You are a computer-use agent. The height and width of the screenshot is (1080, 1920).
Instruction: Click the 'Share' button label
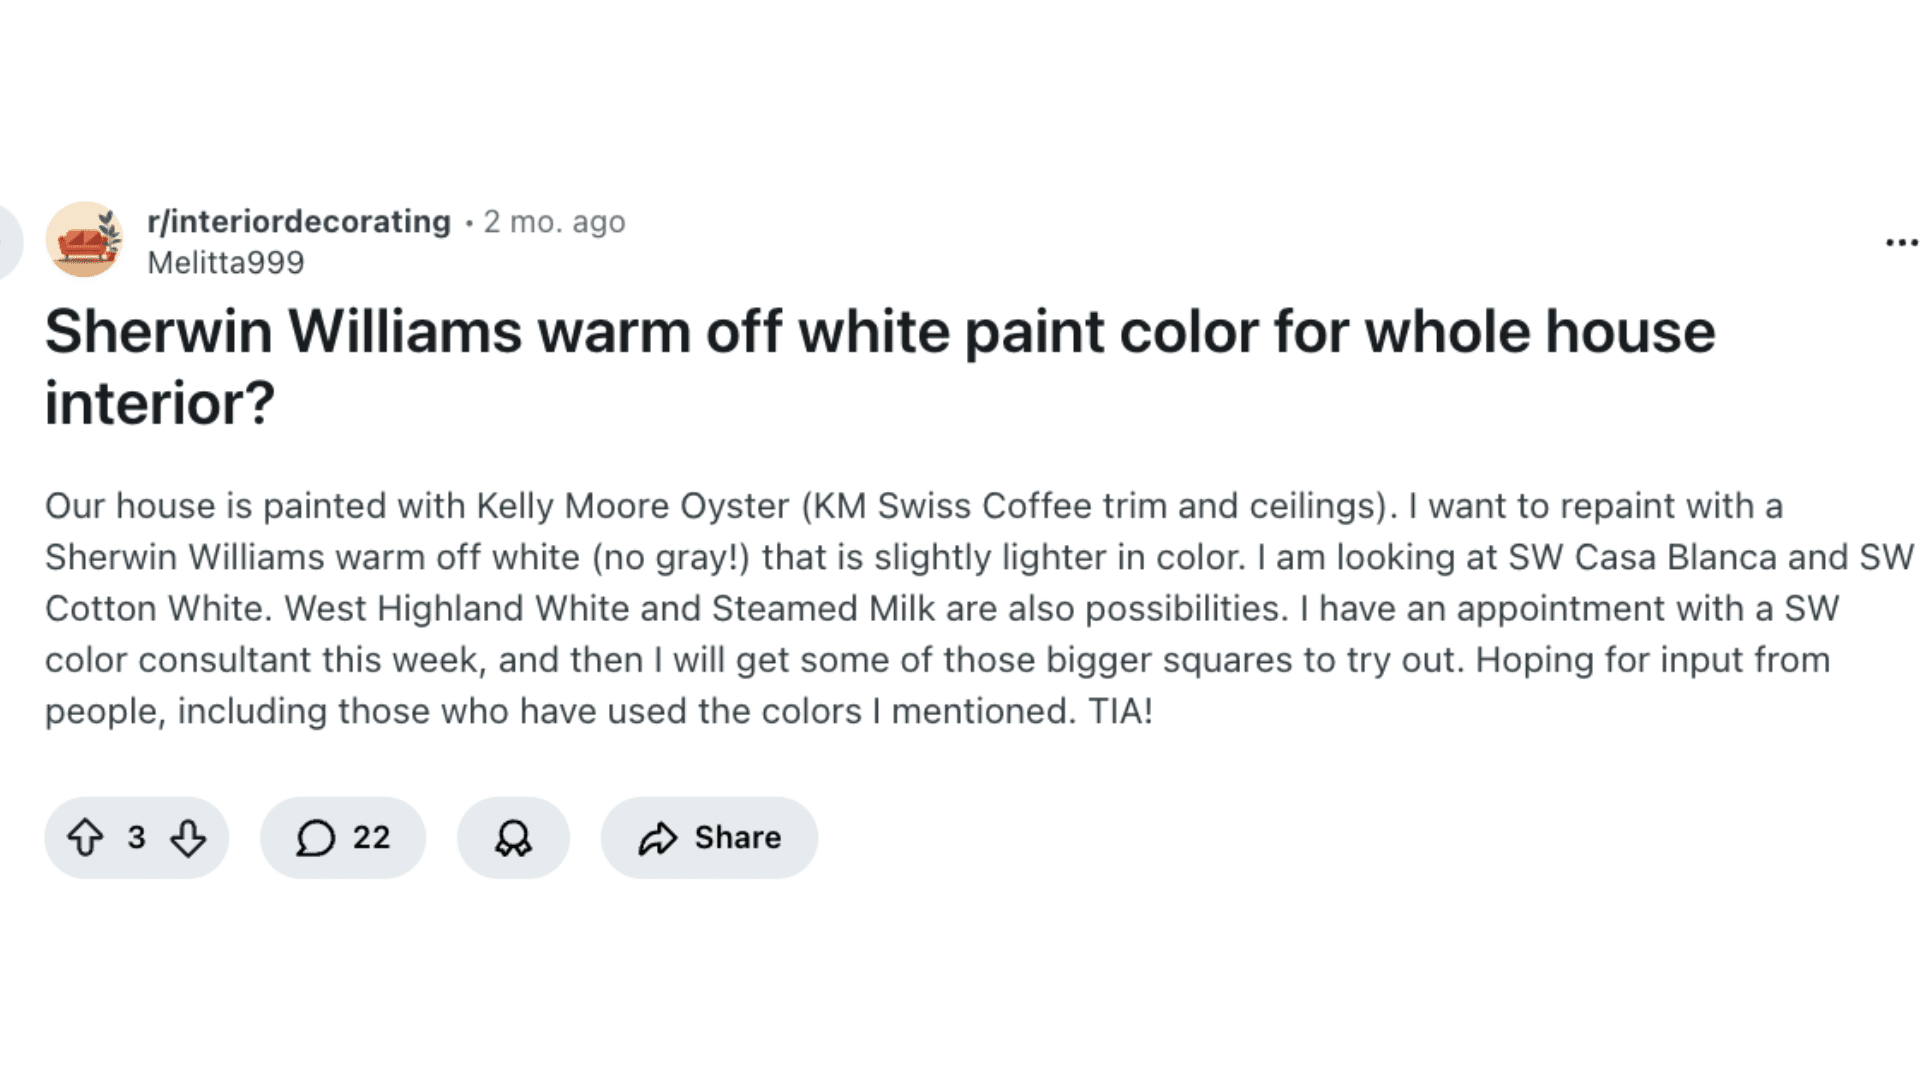[738, 837]
